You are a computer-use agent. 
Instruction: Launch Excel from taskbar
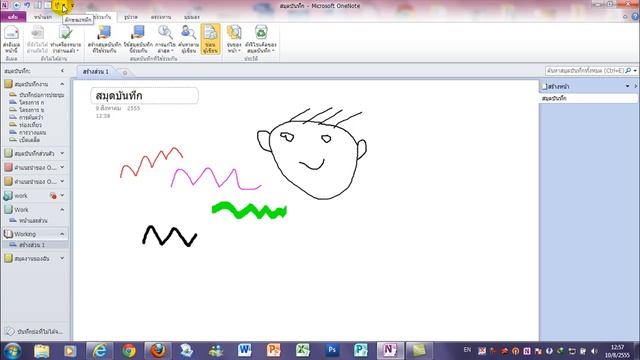[302, 351]
